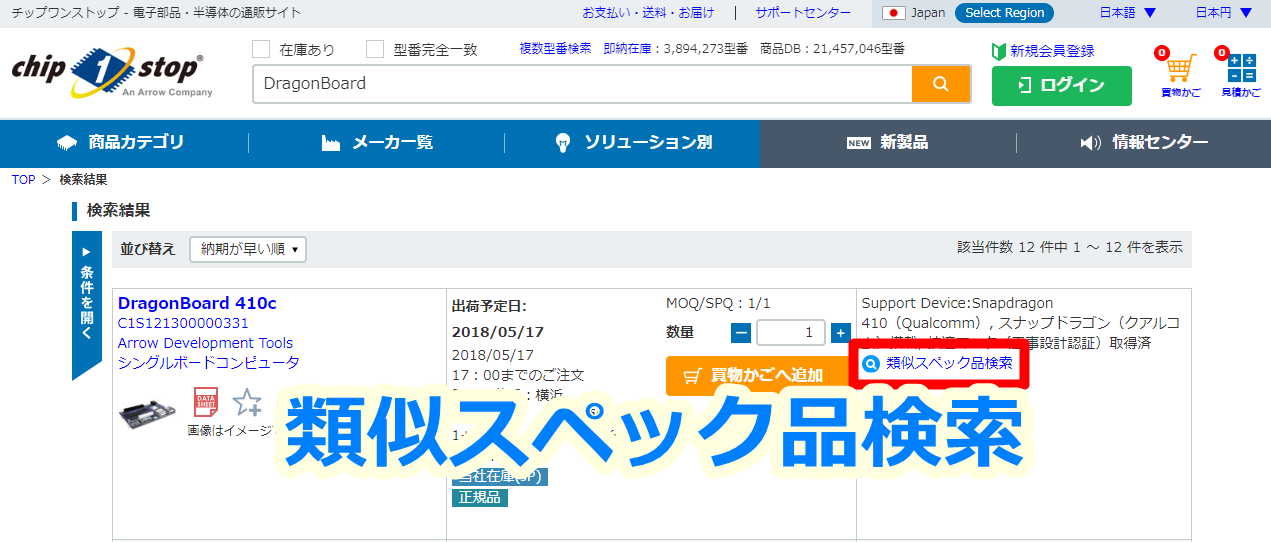Screen dimensions: 1271x542
Task: Open the DragonBoard 410c datasheet icon
Action: tap(205, 402)
